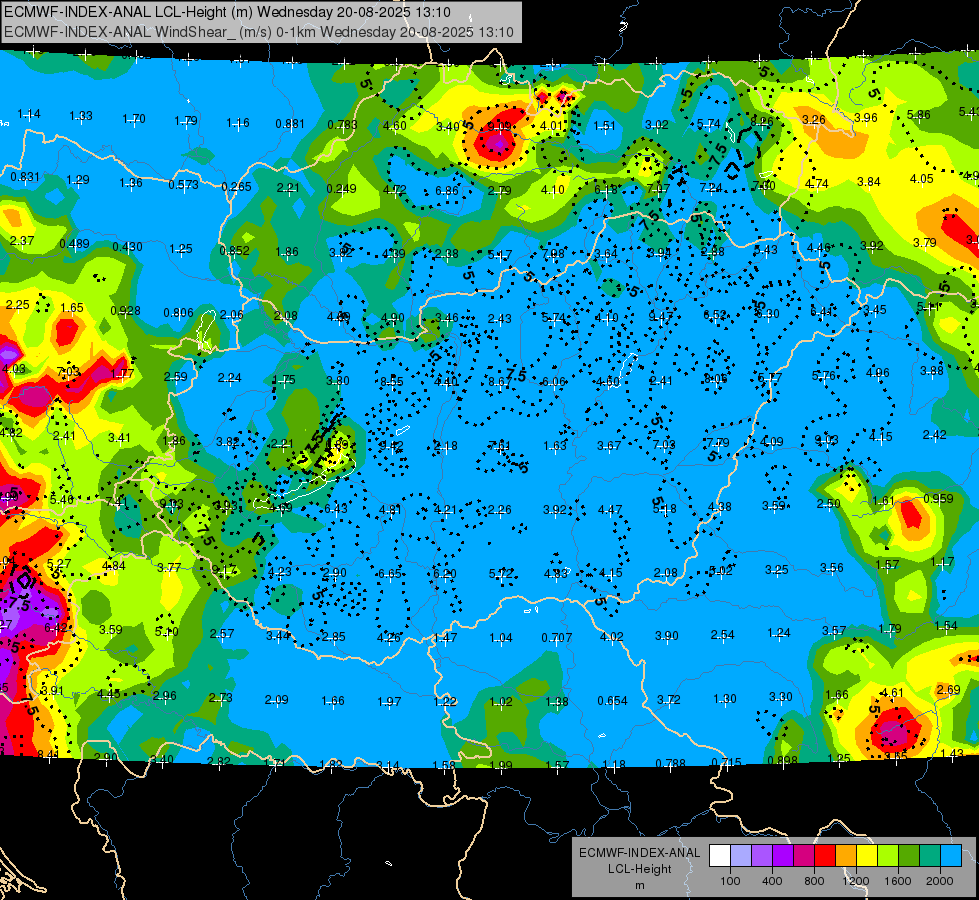
Task: Click the wind shear value 4.84
Action: [x=114, y=566]
